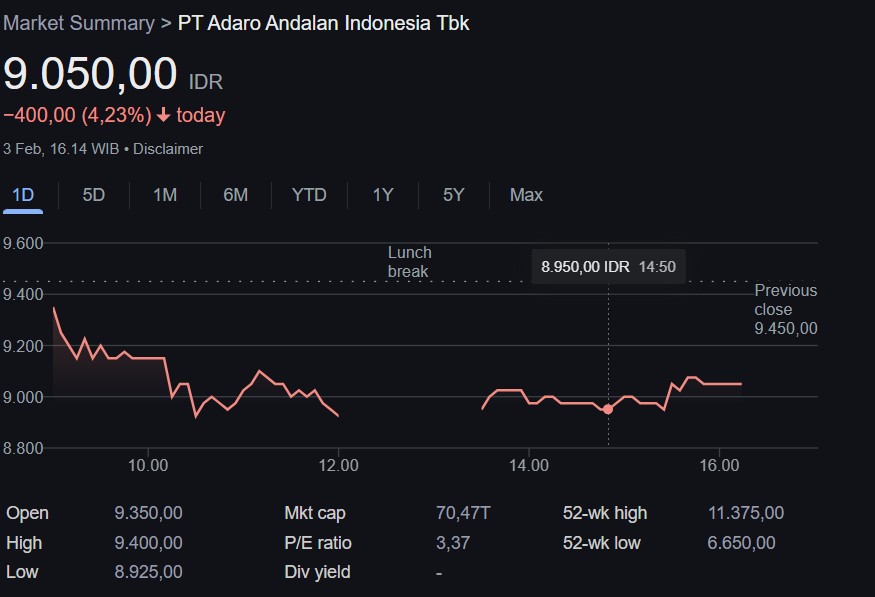
Task: Show the 1M price chart
Action: coord(165,195)
